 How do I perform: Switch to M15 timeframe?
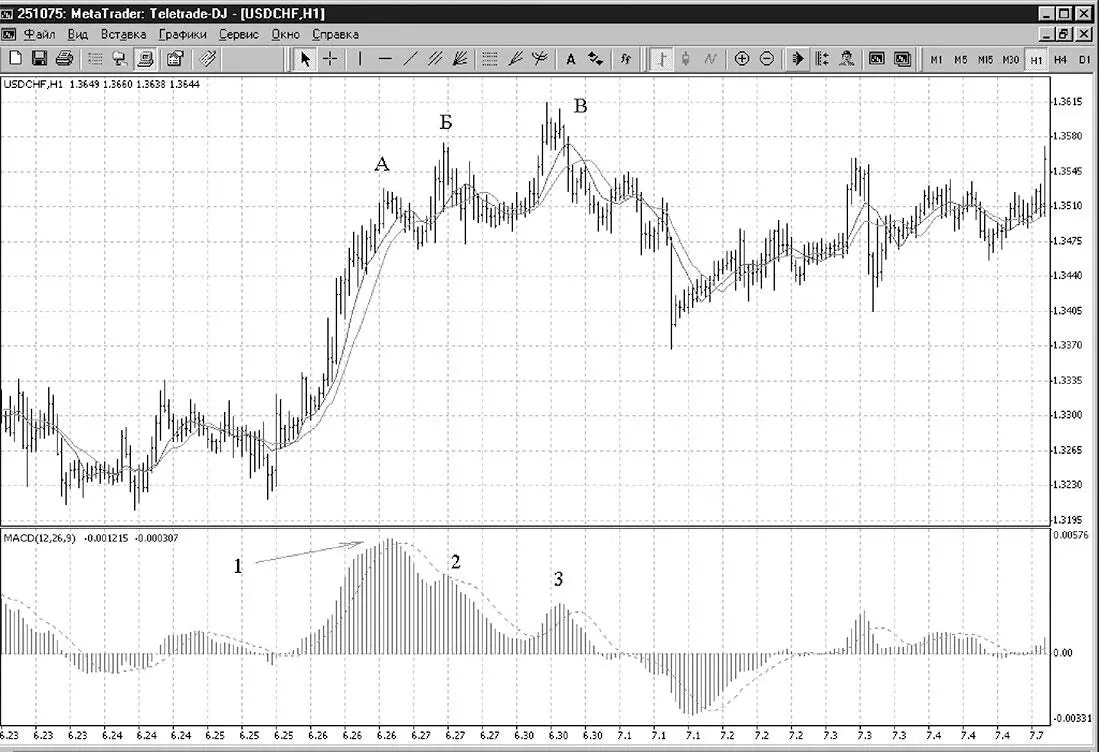point(985,60)
